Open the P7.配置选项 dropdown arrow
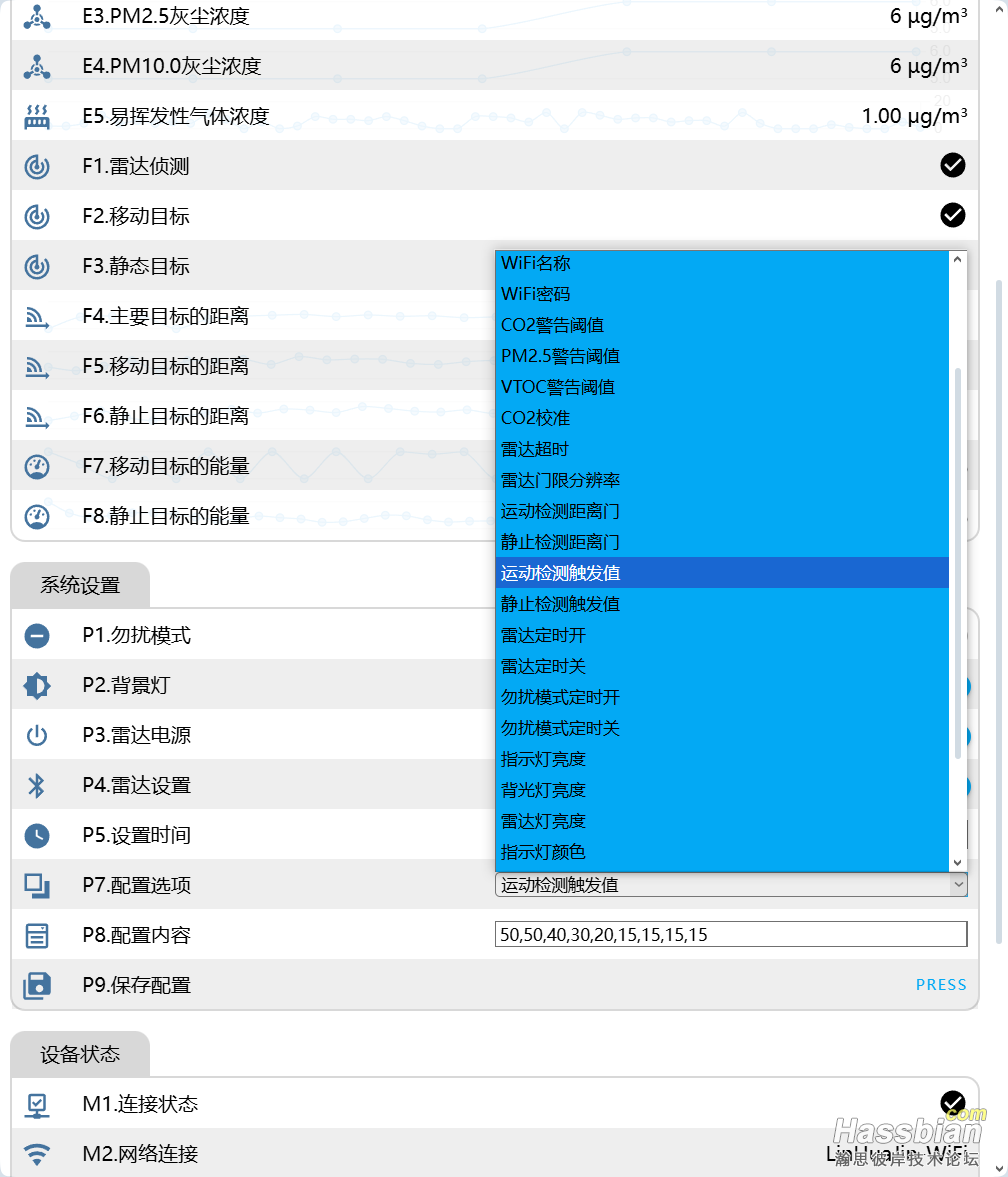This screenshot has height=1177, width=1008. click(958, 885)
